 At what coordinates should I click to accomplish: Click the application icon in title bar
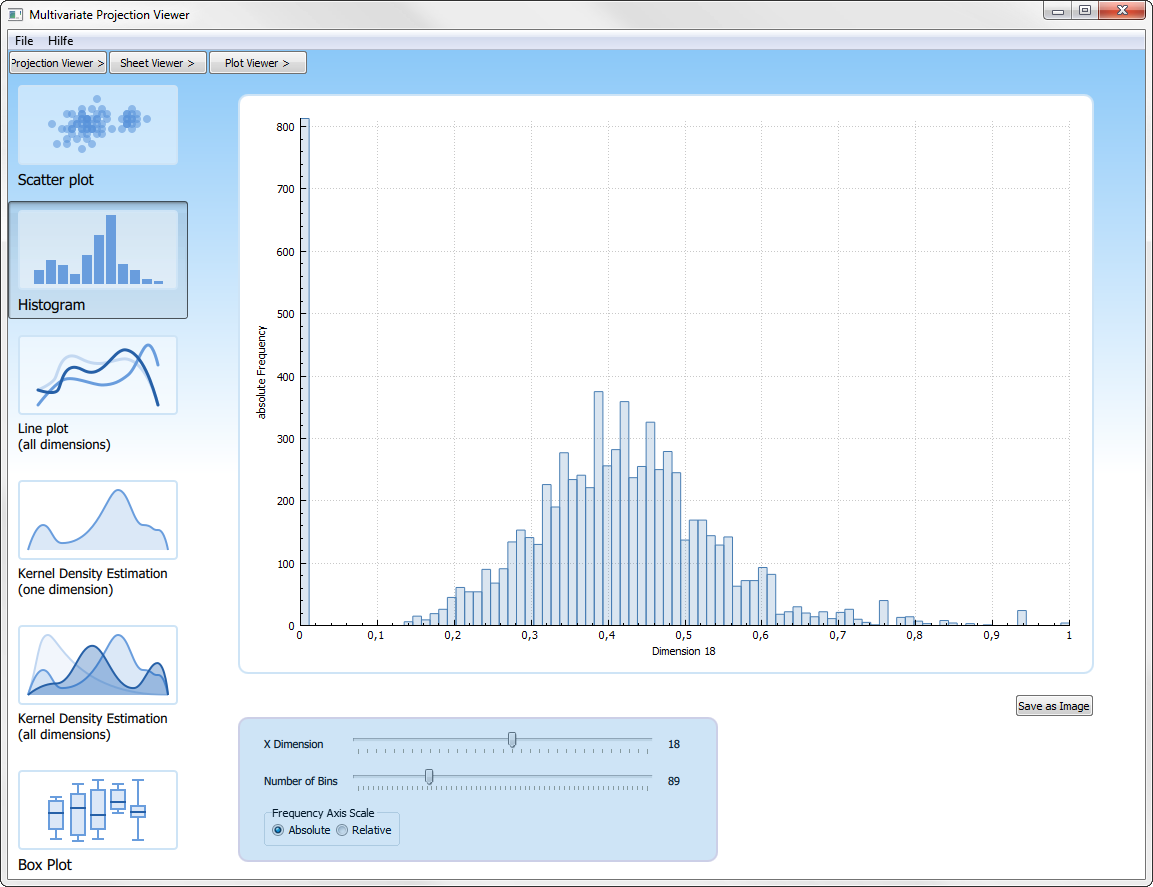(x=15, y=15)
